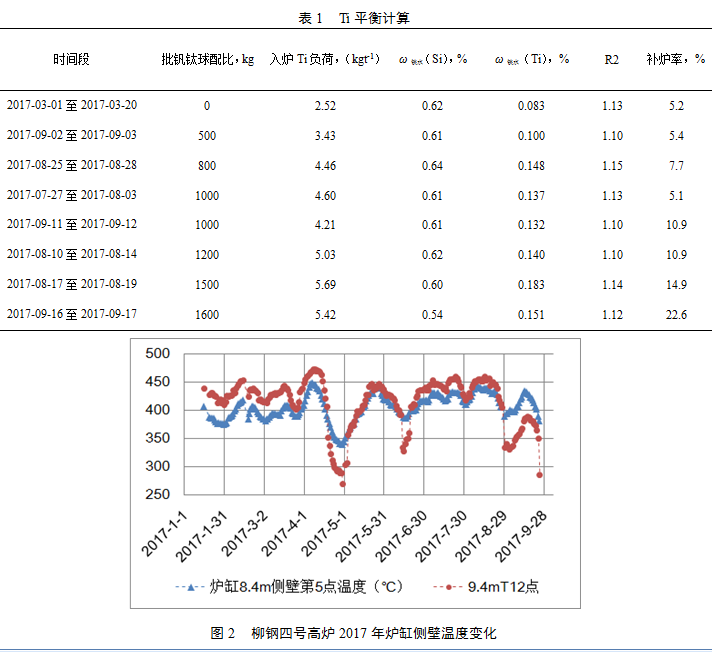Select the R2 column header
Screen dimensions: 712x652
tap(611, 59)
